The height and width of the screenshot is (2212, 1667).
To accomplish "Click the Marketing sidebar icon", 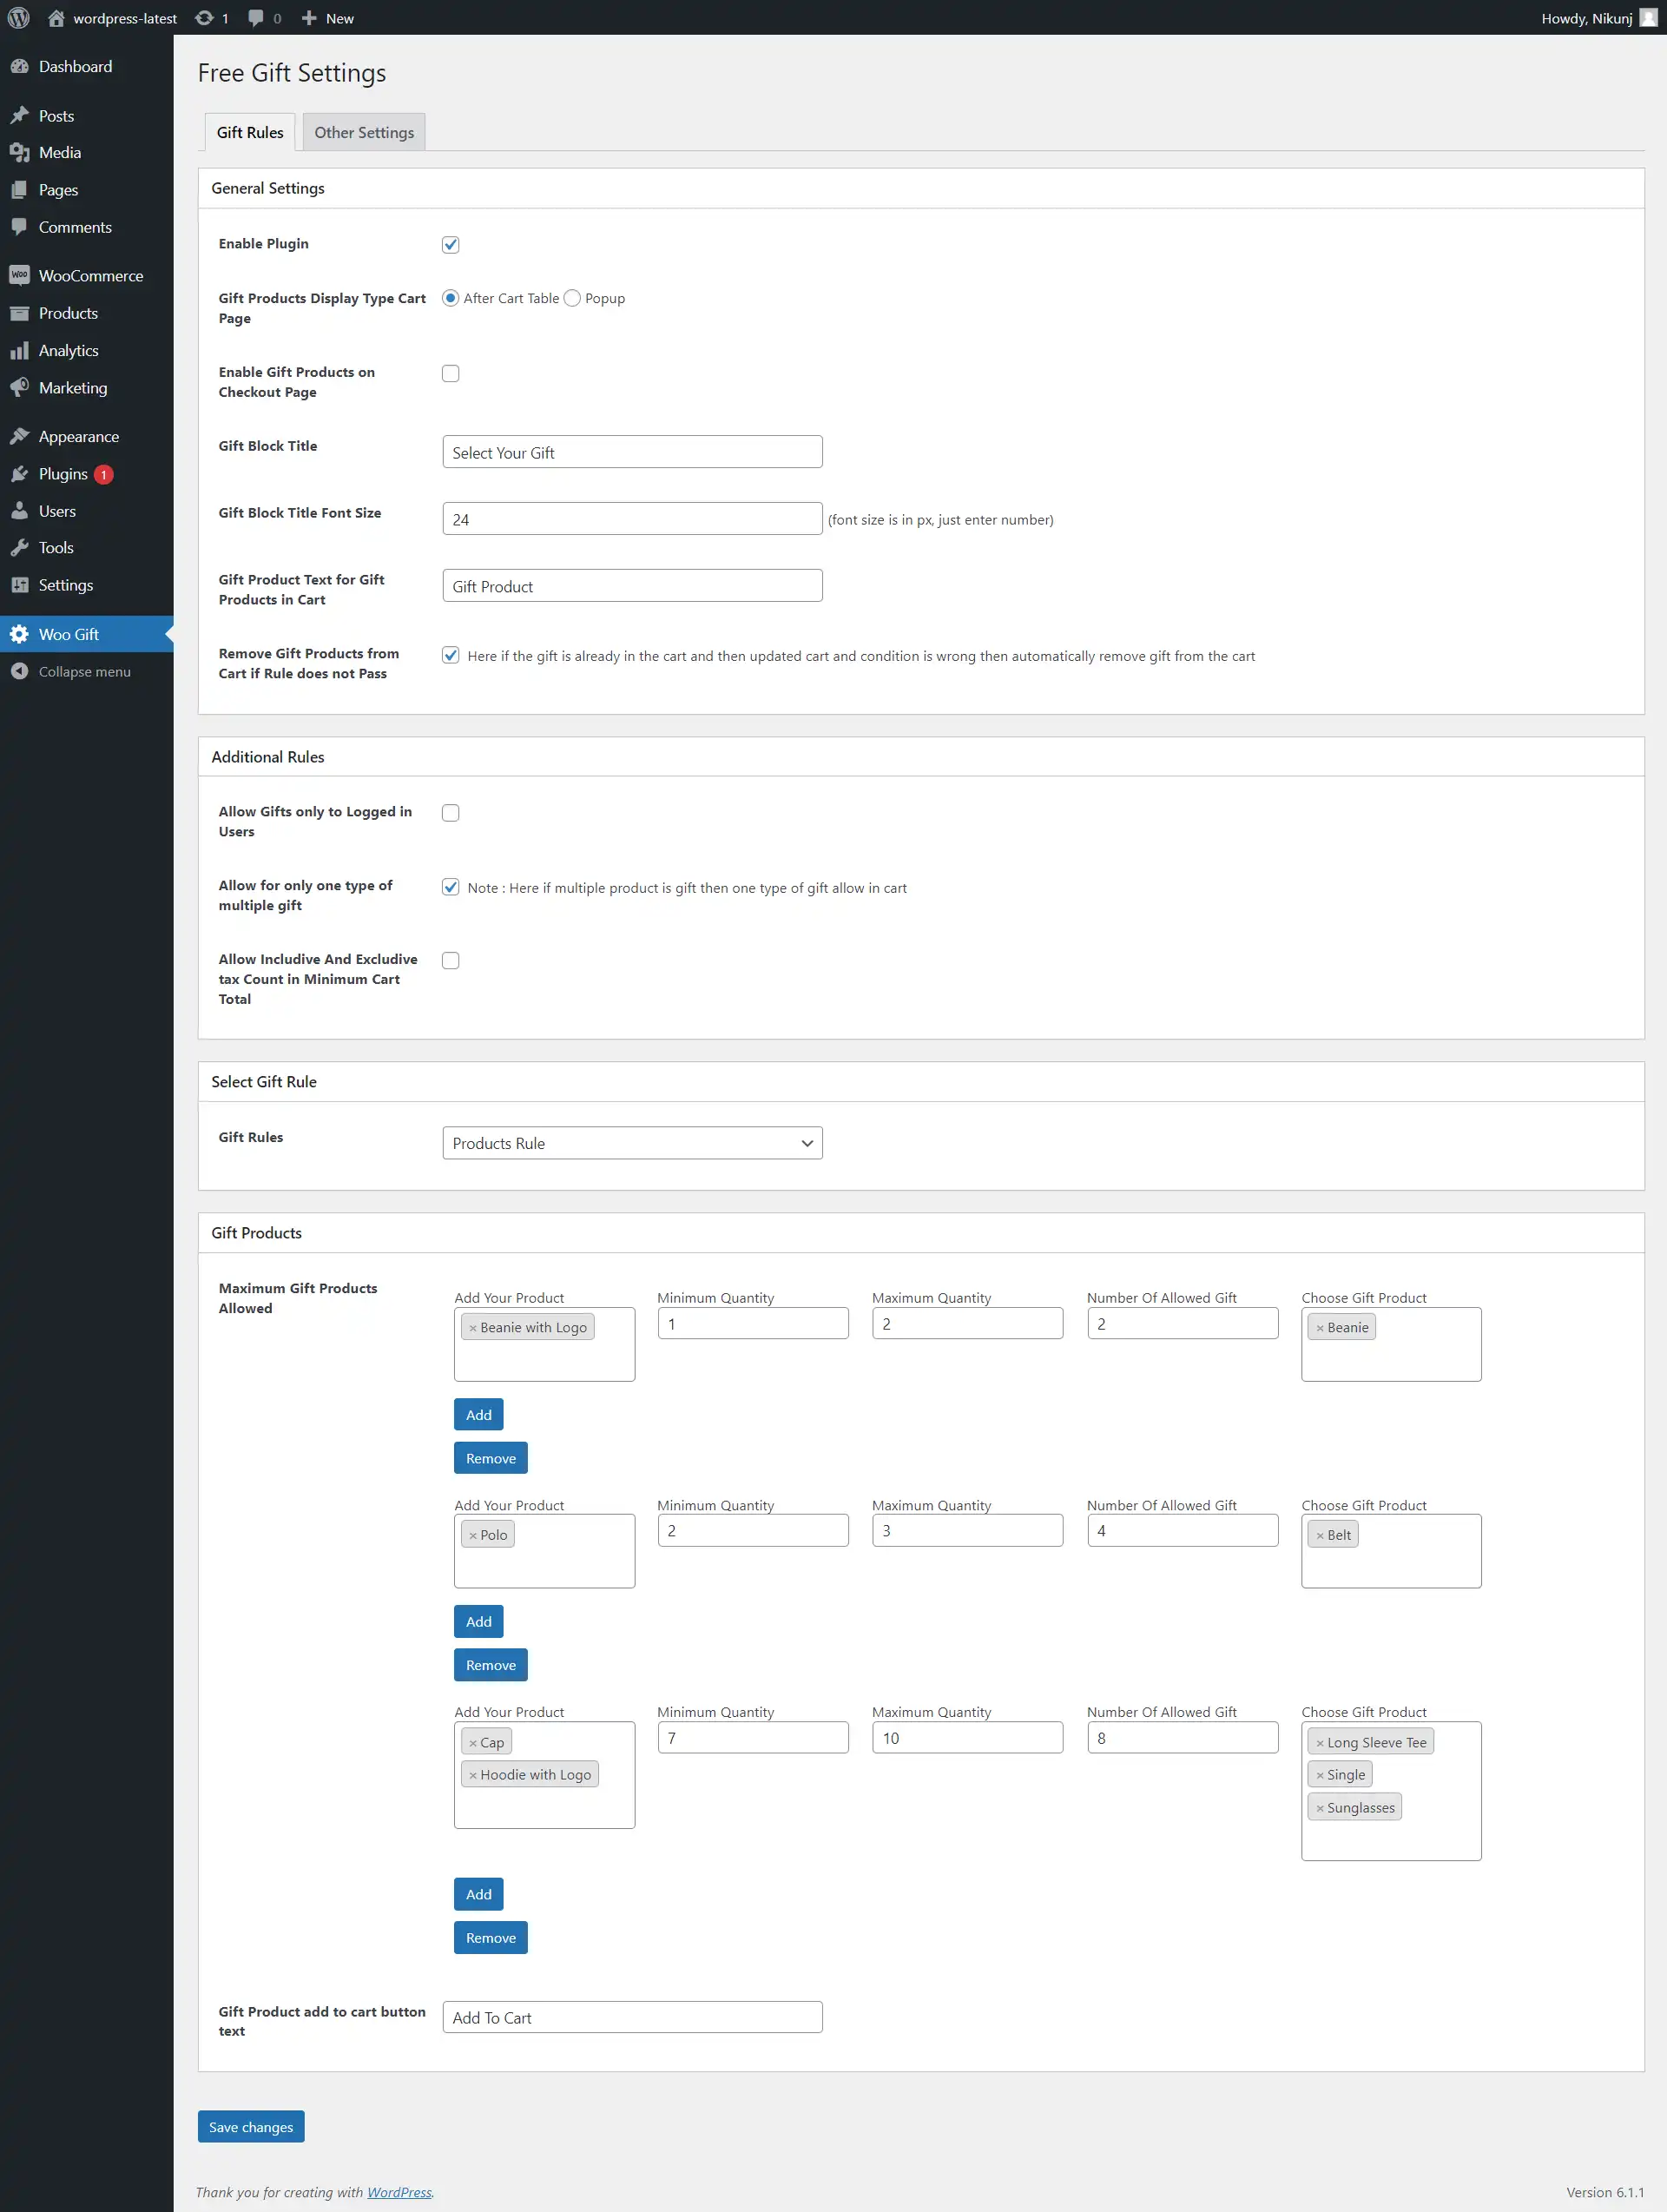I will [21, 387].
